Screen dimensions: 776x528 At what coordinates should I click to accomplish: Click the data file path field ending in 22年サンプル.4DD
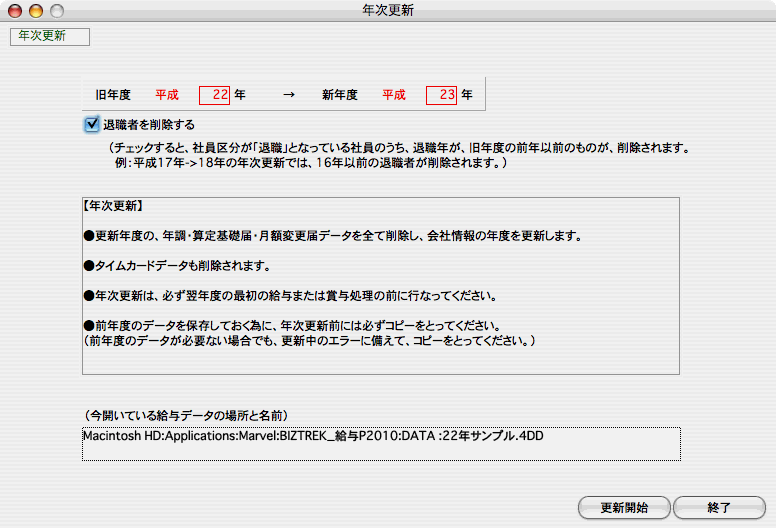click(381, 443)
